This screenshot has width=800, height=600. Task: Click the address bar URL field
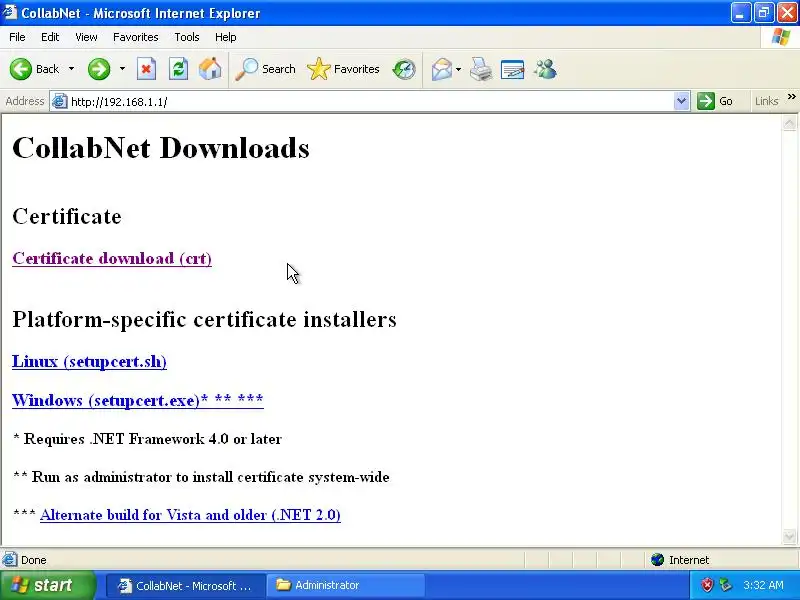click(x=371, y=102)
